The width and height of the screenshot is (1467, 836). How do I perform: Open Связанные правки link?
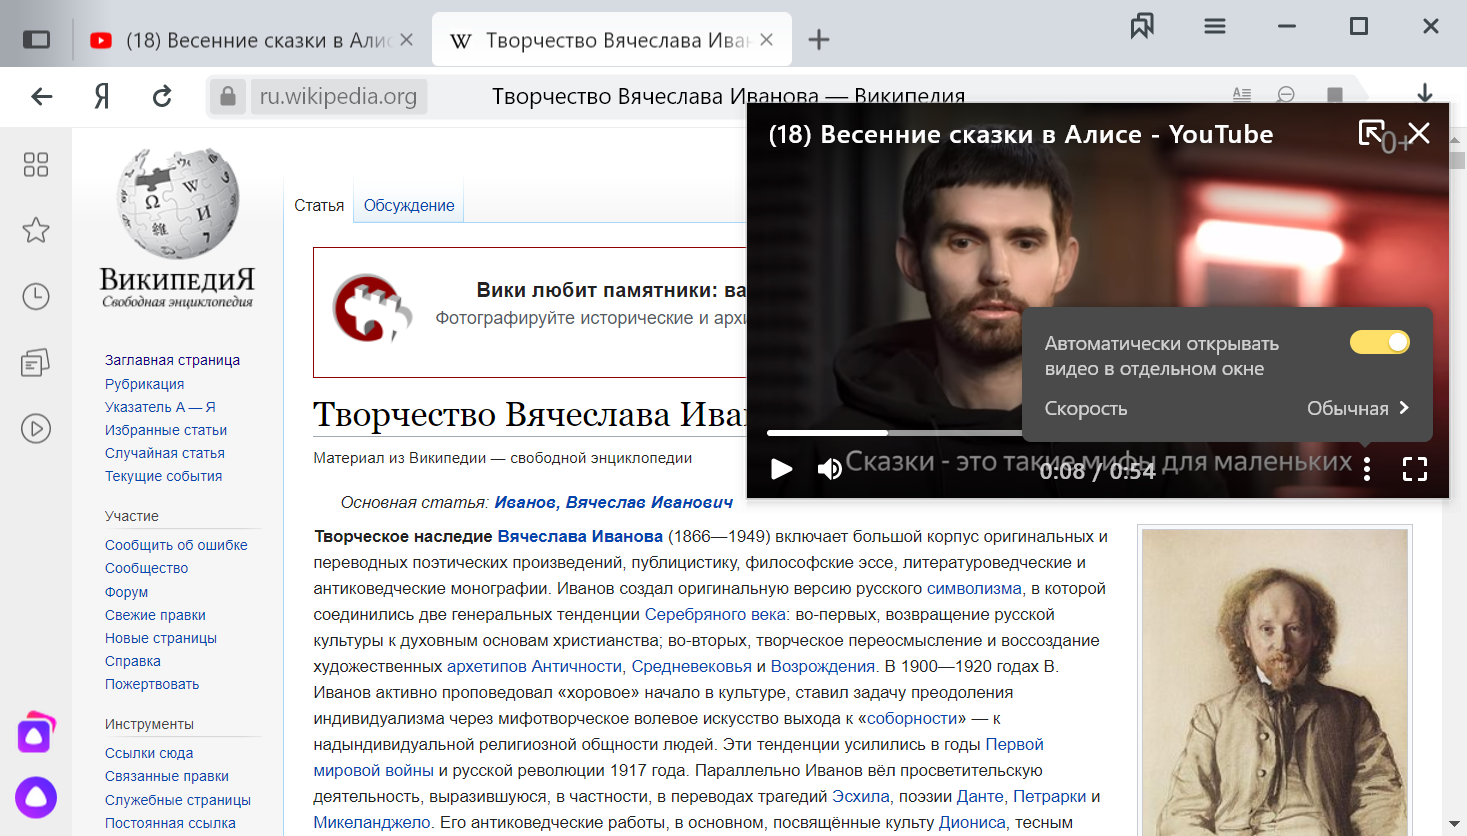tap(167, 776)
